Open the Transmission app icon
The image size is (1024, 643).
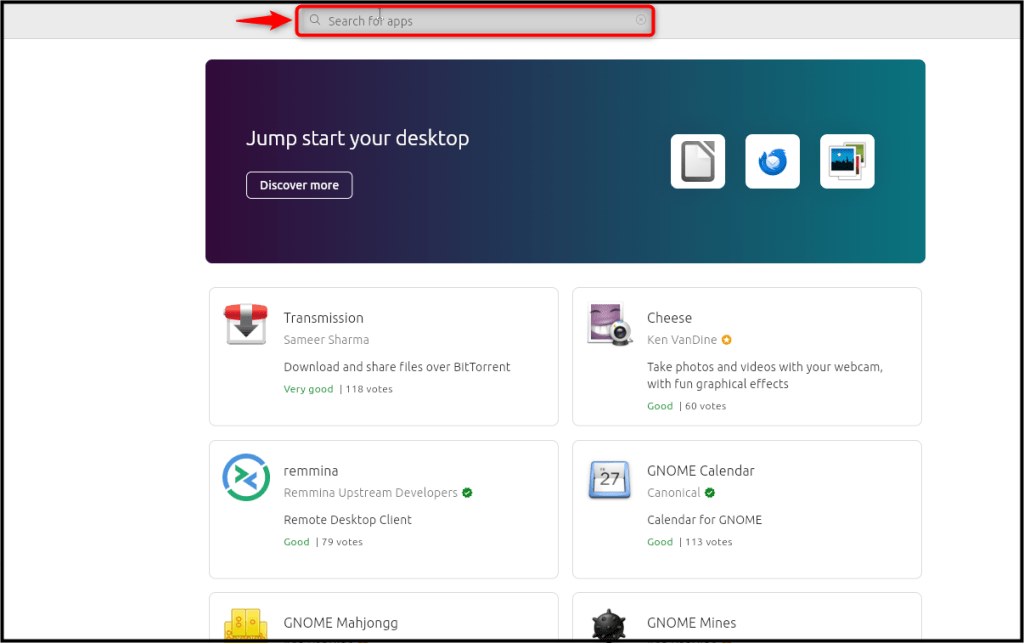[245, 324]
